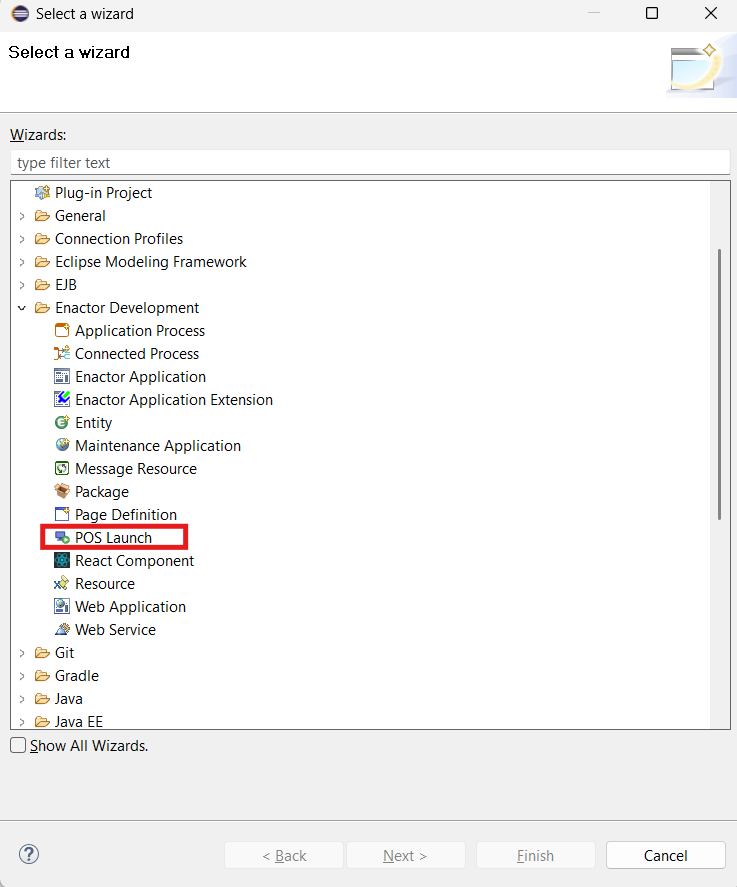Click the React Component atom icon
The image size is (737, 887).
coord(62,561)
